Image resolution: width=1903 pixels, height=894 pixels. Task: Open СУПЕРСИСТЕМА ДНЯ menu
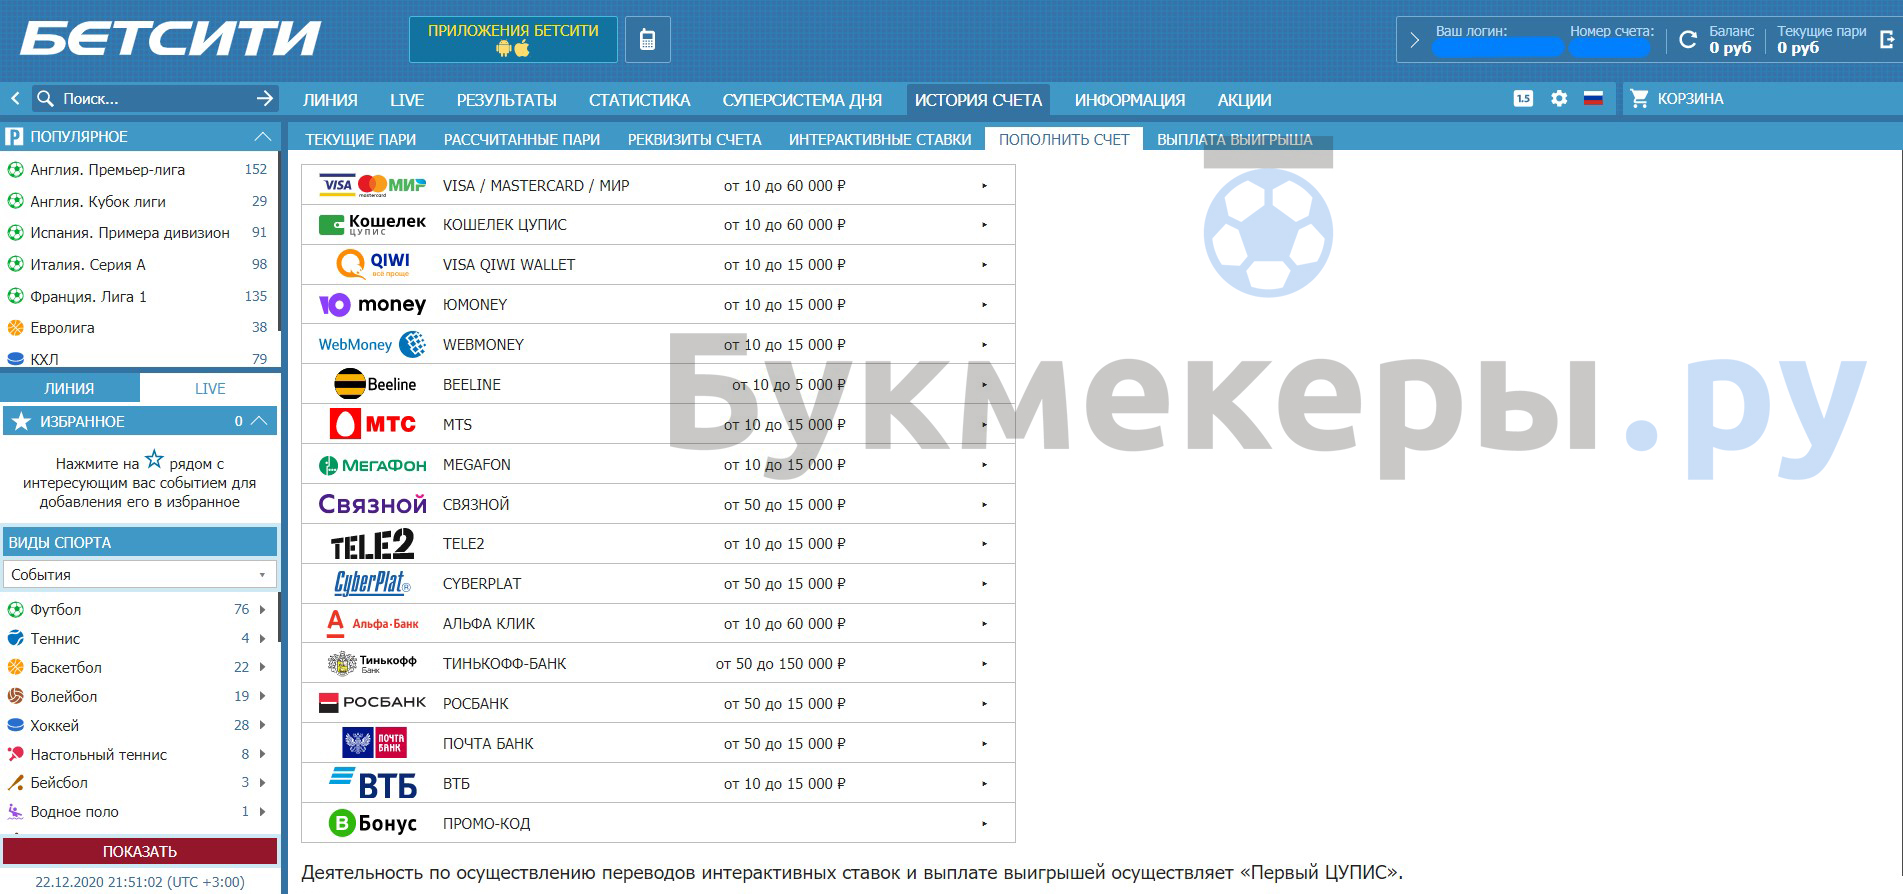tap(802, 100)
